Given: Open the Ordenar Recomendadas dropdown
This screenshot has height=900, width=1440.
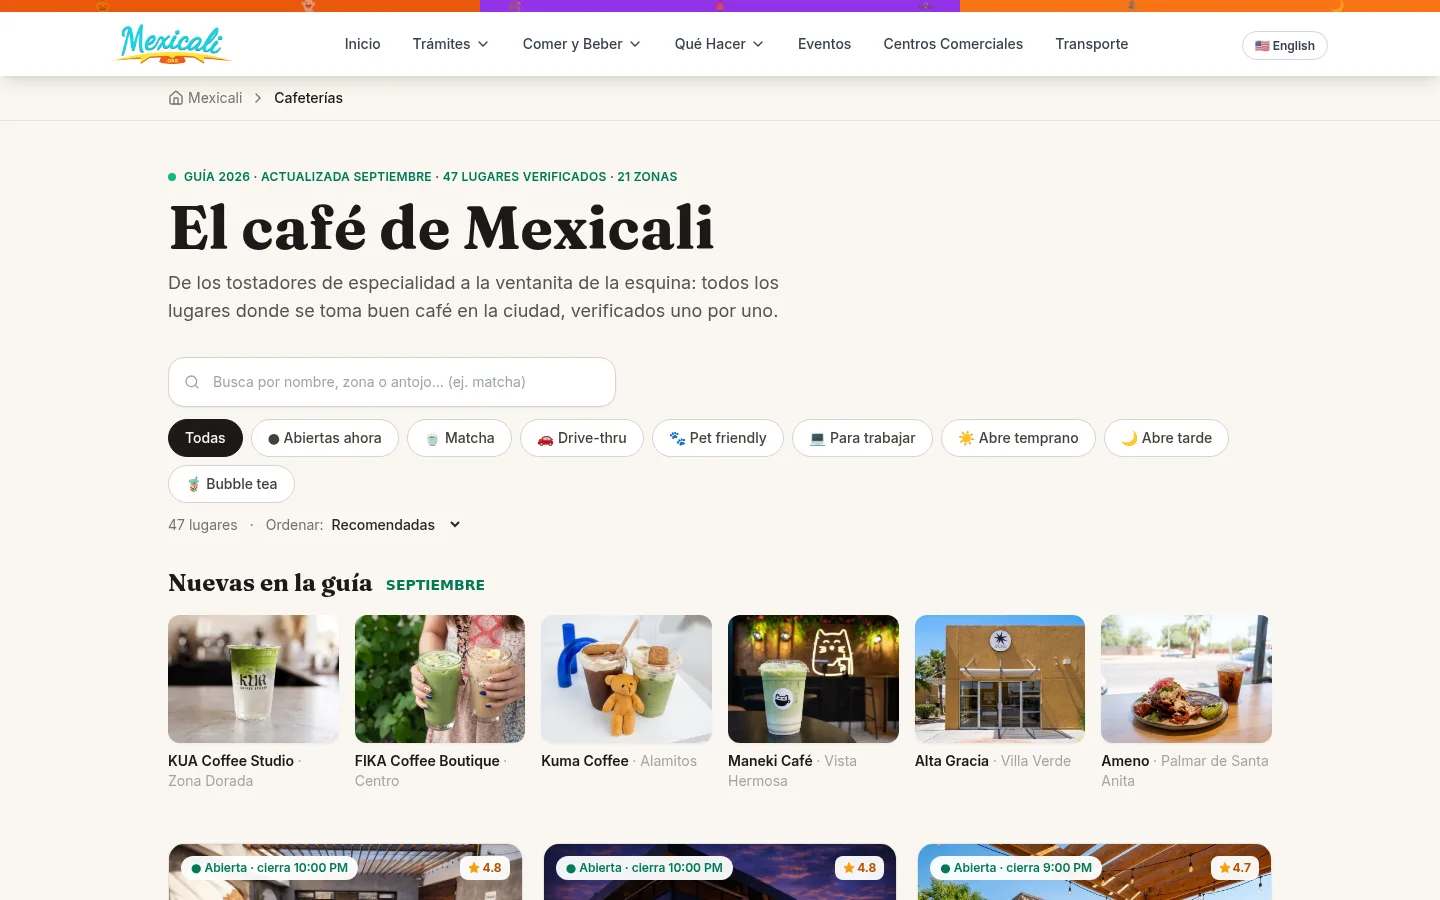Looking at the screenshot, I should click(396, 525).
